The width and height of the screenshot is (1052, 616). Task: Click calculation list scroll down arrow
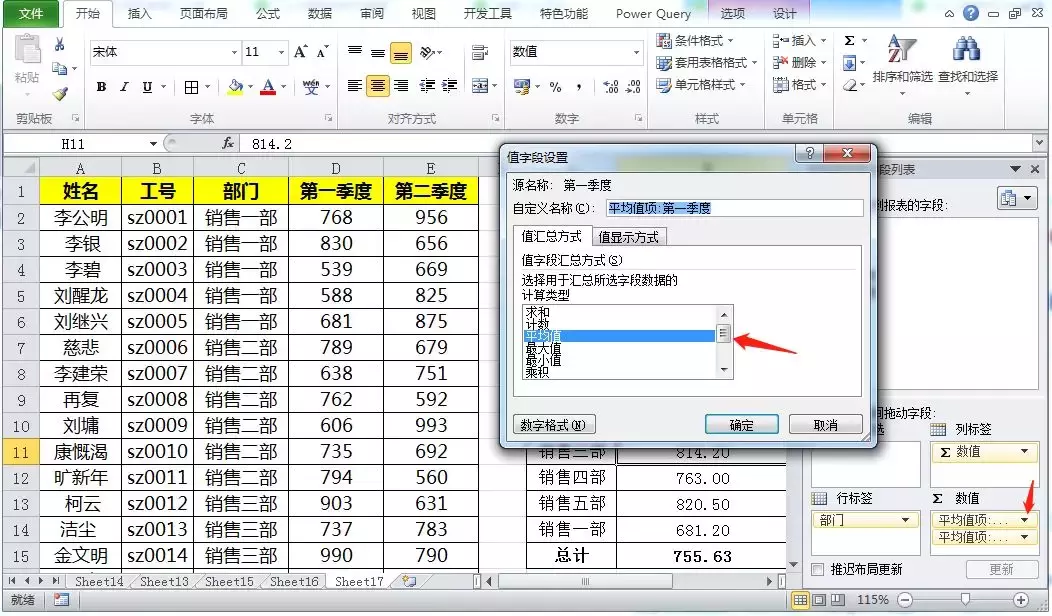(x=723, y=370)
